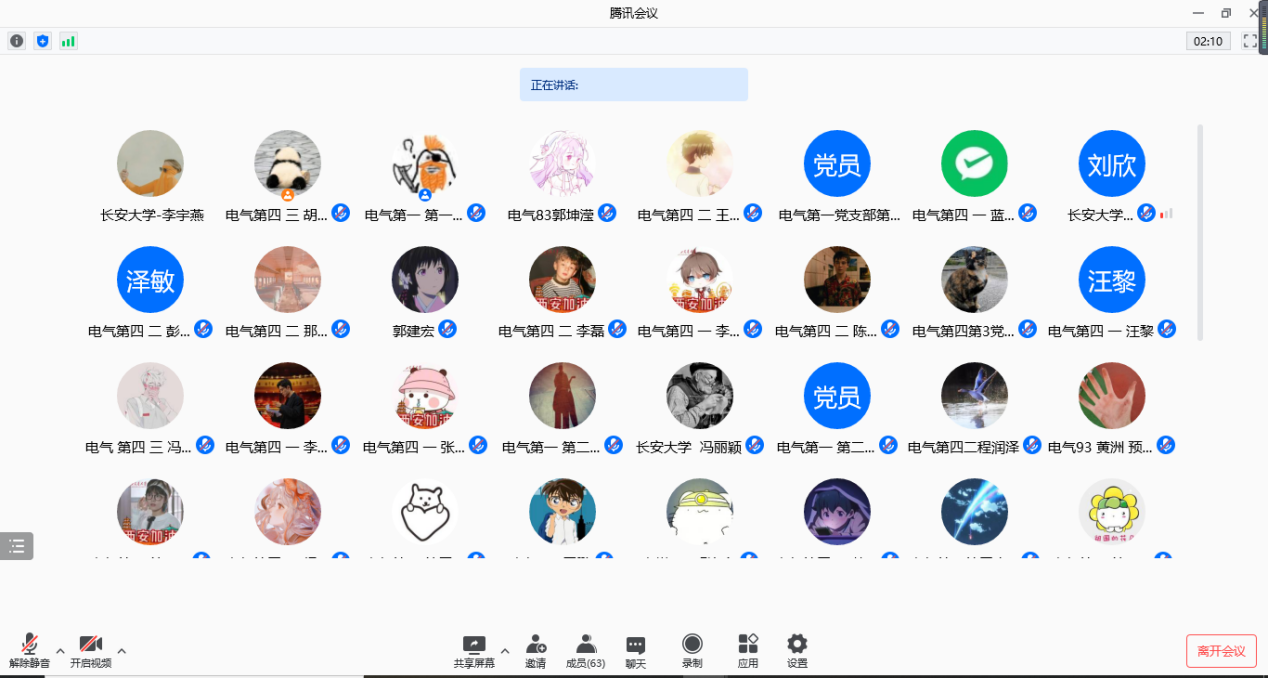1268x678 pixels.
Task: Expand audio options arrow beside 解除静音
Action: [x=60, y=651]
